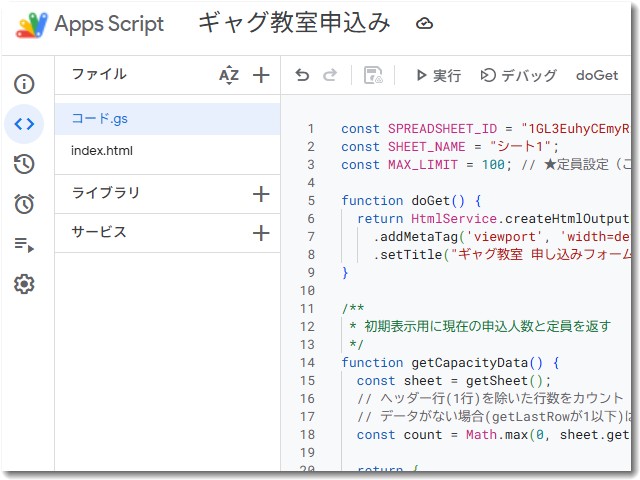Run the script with 実行 button
Viewport: 640px width, 480px height.
[437, 75]
